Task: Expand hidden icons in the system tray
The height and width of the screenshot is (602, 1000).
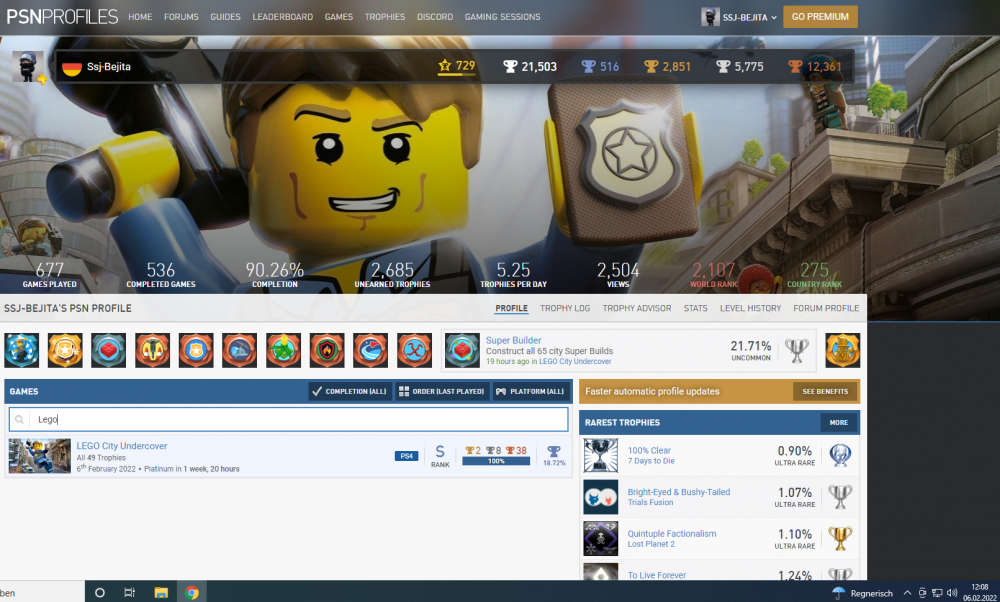Action: [907, 592]
